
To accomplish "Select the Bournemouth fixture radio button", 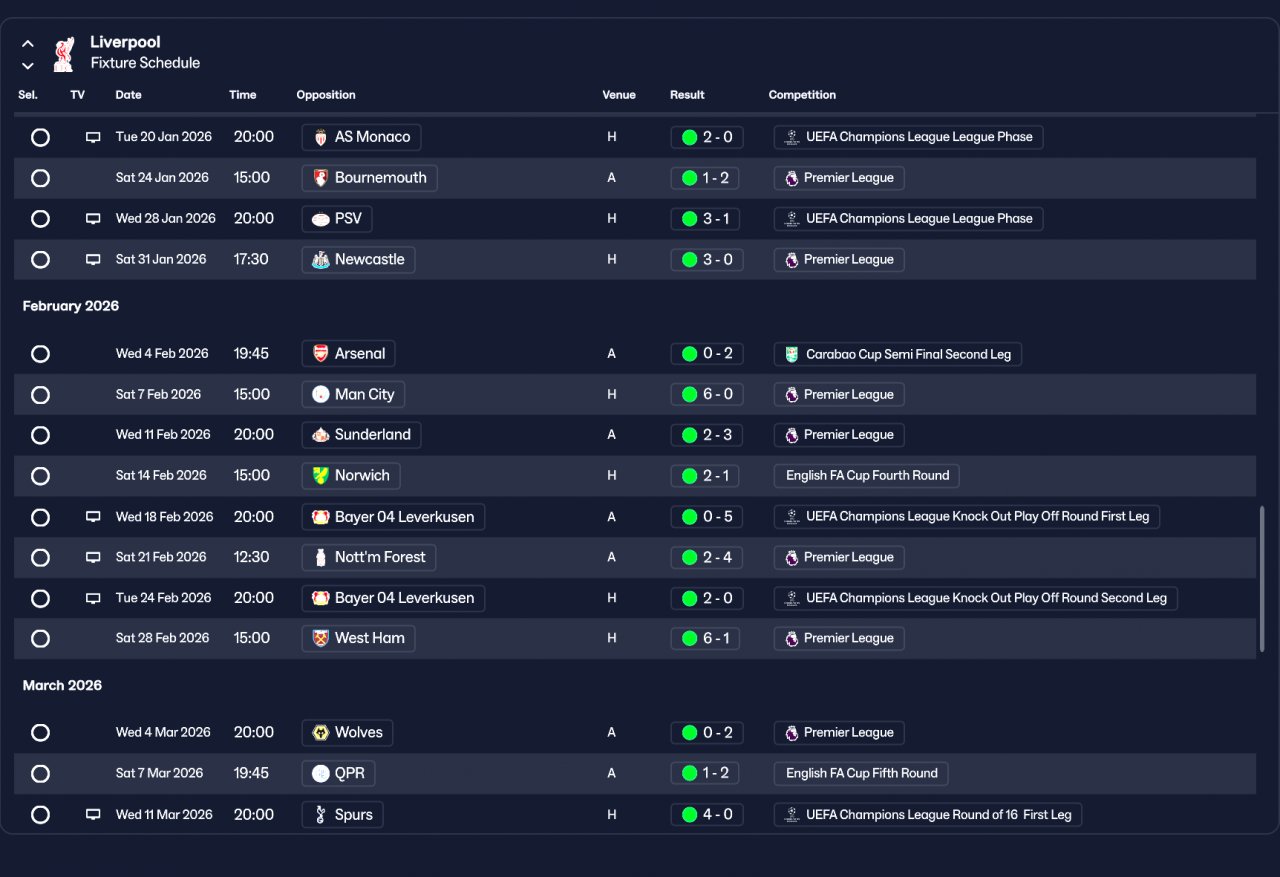I will click(x=40, y=178).
